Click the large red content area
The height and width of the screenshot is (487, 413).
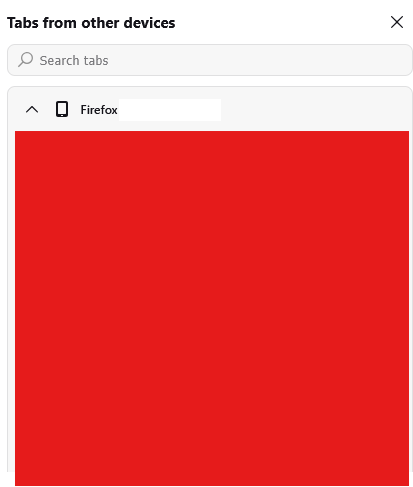212,308
